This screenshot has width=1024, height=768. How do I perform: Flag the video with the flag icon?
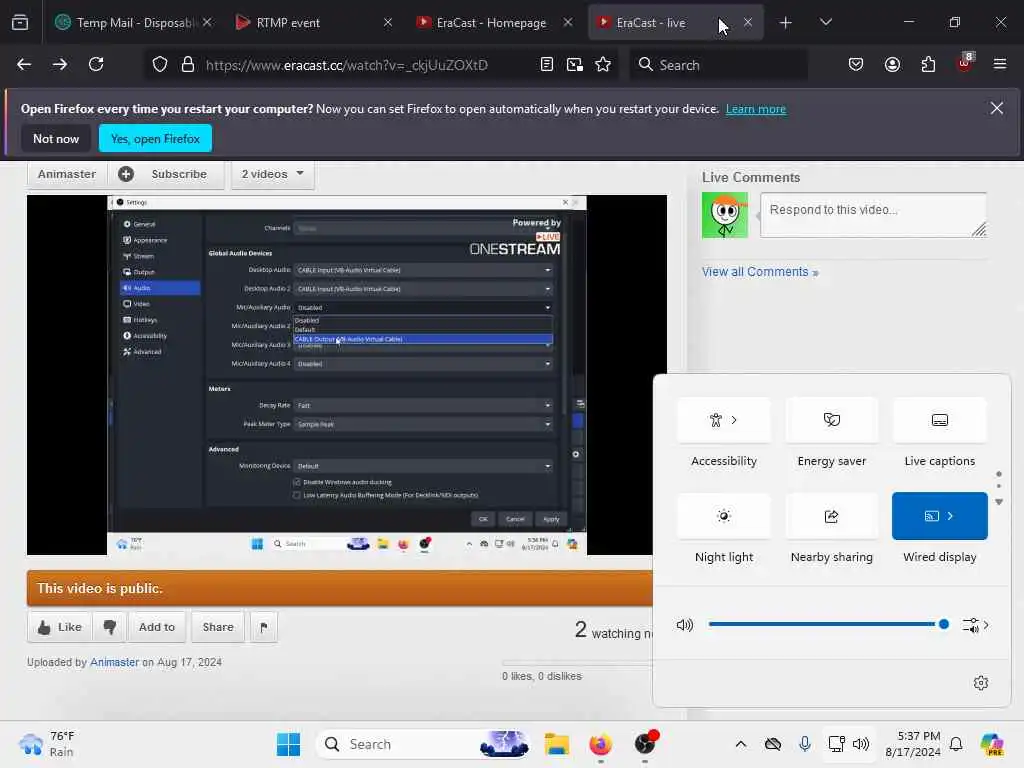tap(264, 627)
